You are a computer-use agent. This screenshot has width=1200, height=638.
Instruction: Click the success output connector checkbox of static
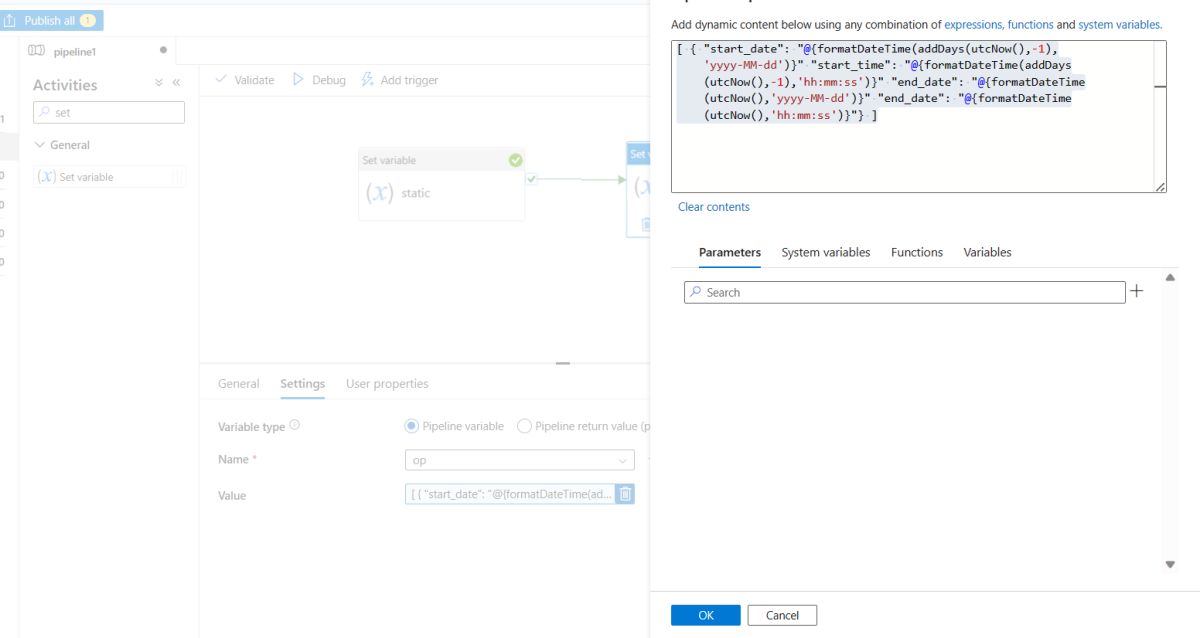click(531, 180)
